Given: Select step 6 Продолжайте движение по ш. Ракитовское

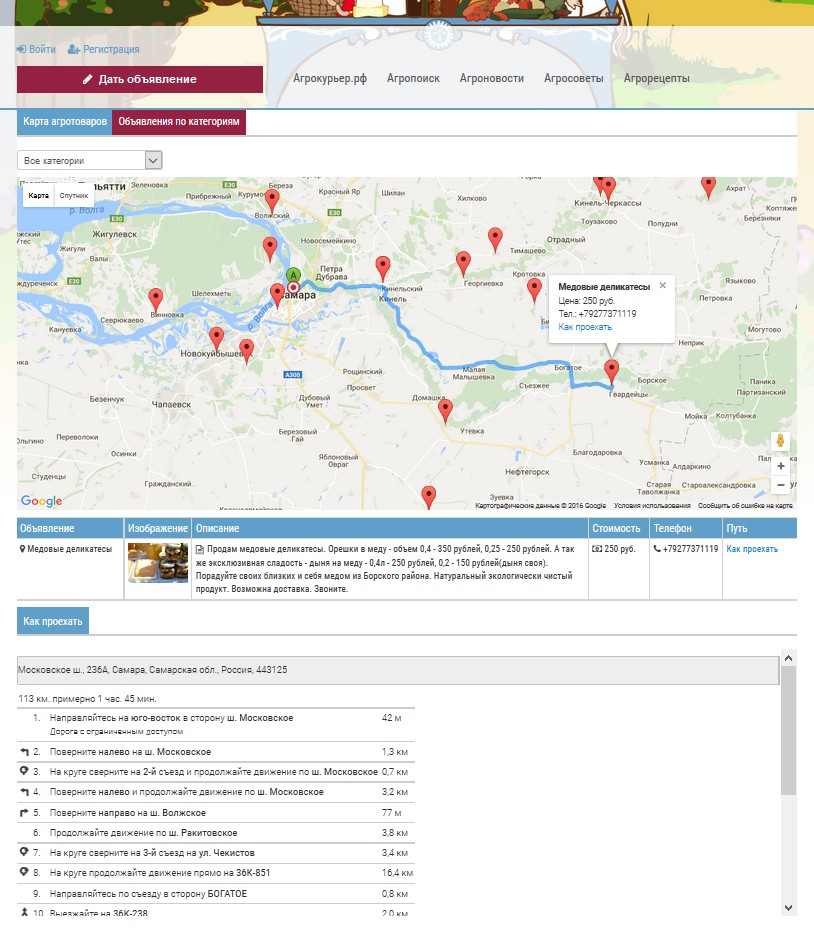Looking at the screenshot, I should tap(216, 833).
